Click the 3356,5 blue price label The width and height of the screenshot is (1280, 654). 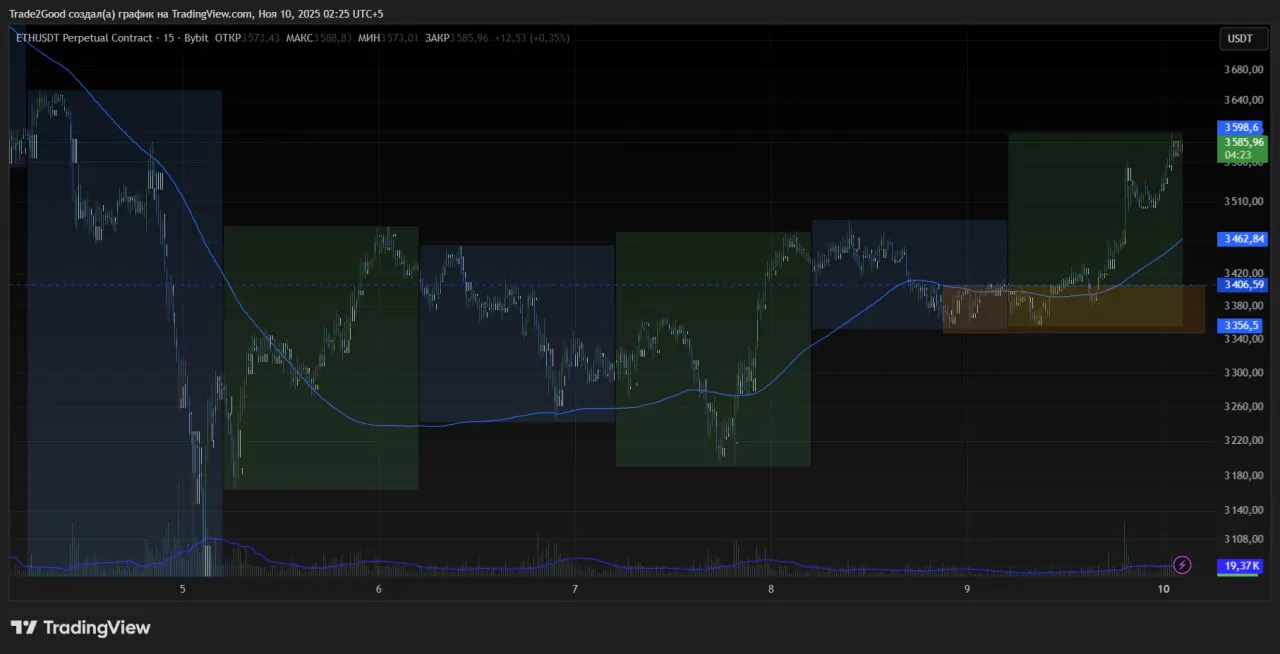1241,326
